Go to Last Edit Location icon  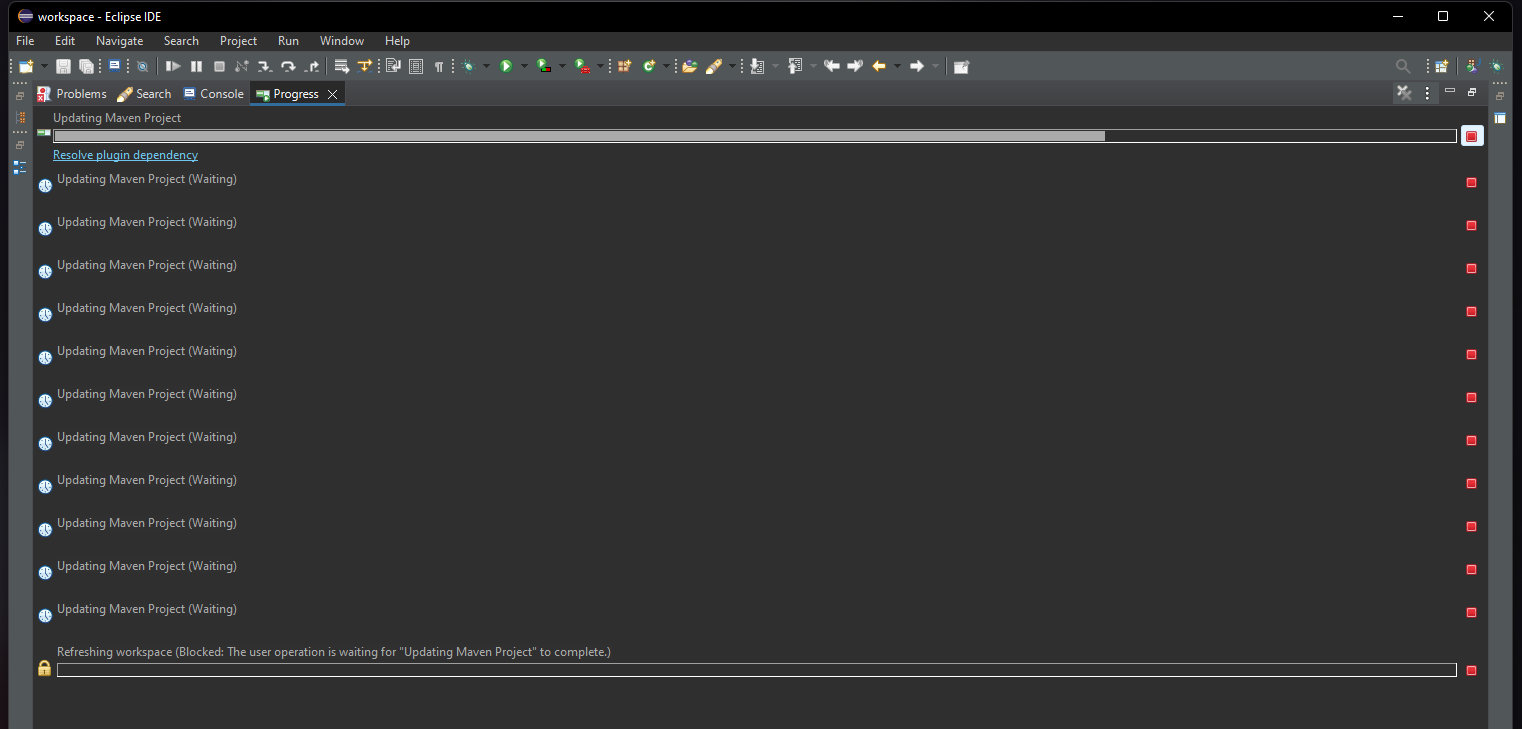[832, 66]
